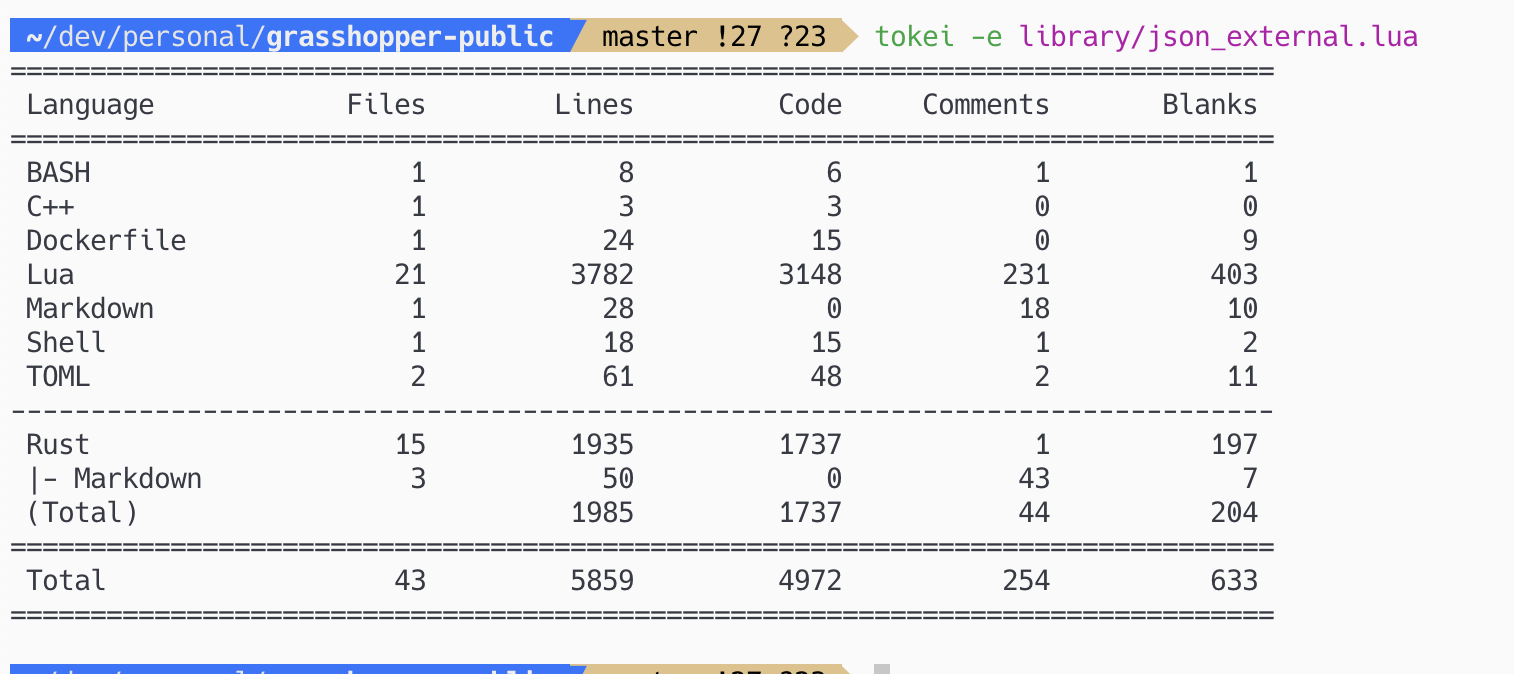Click the 'Blanks' column header
The image size is (1514, 674).
click(x=1210, y=105)
